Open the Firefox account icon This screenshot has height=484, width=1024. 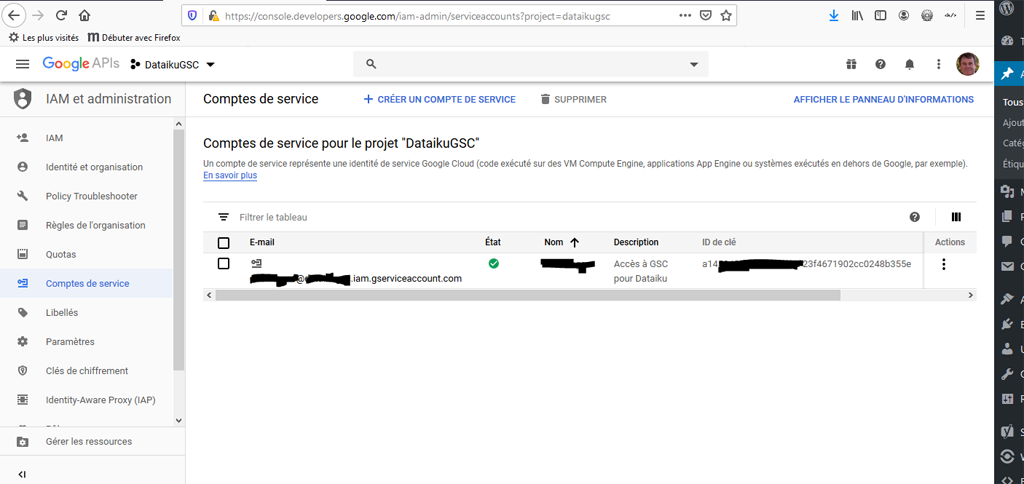tap(904, 16)
